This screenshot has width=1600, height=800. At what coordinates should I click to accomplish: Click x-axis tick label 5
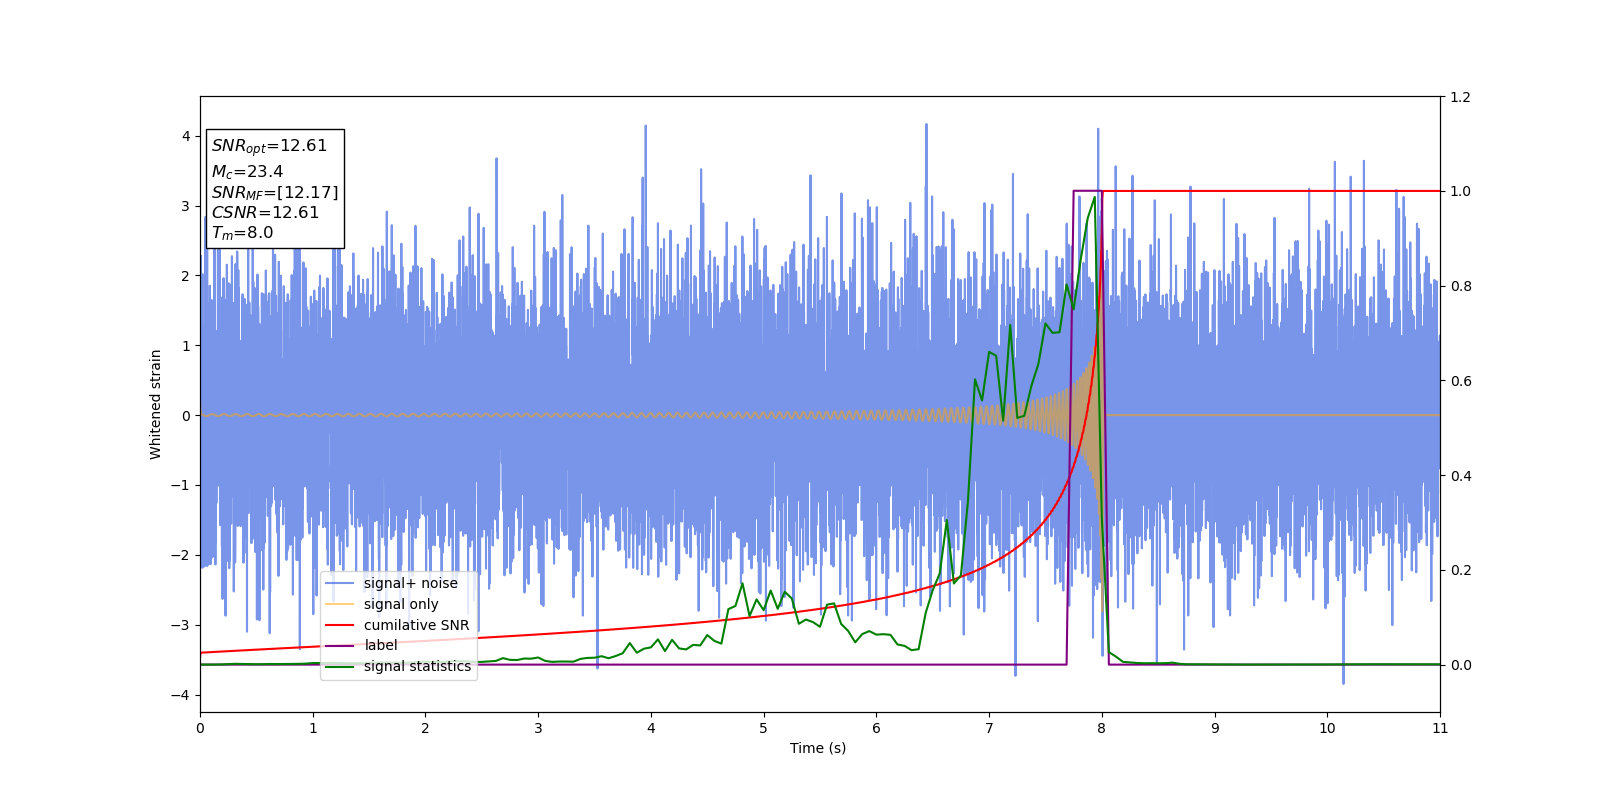tap(764, 728)
